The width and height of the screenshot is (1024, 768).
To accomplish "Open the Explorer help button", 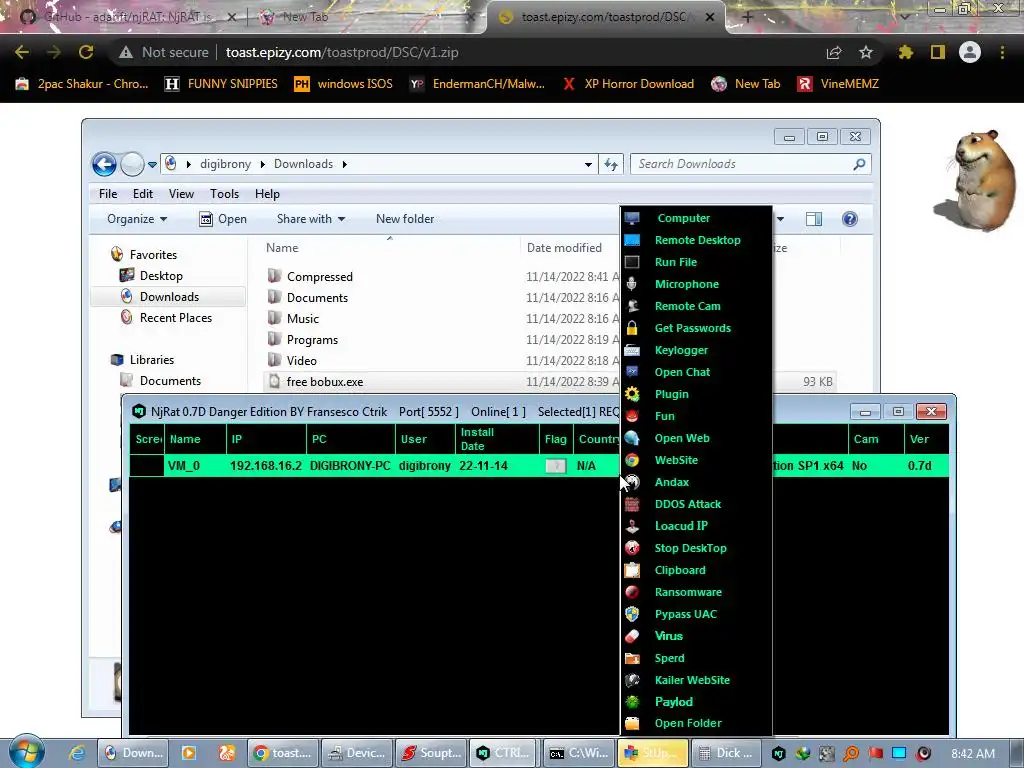I will [x=850, y=219].
